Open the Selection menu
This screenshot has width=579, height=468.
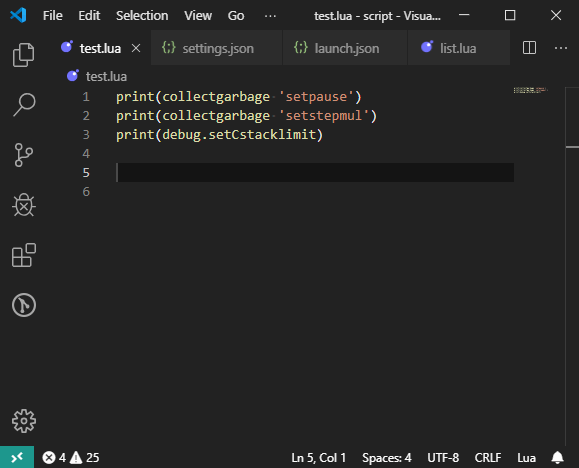coord(142,16)
